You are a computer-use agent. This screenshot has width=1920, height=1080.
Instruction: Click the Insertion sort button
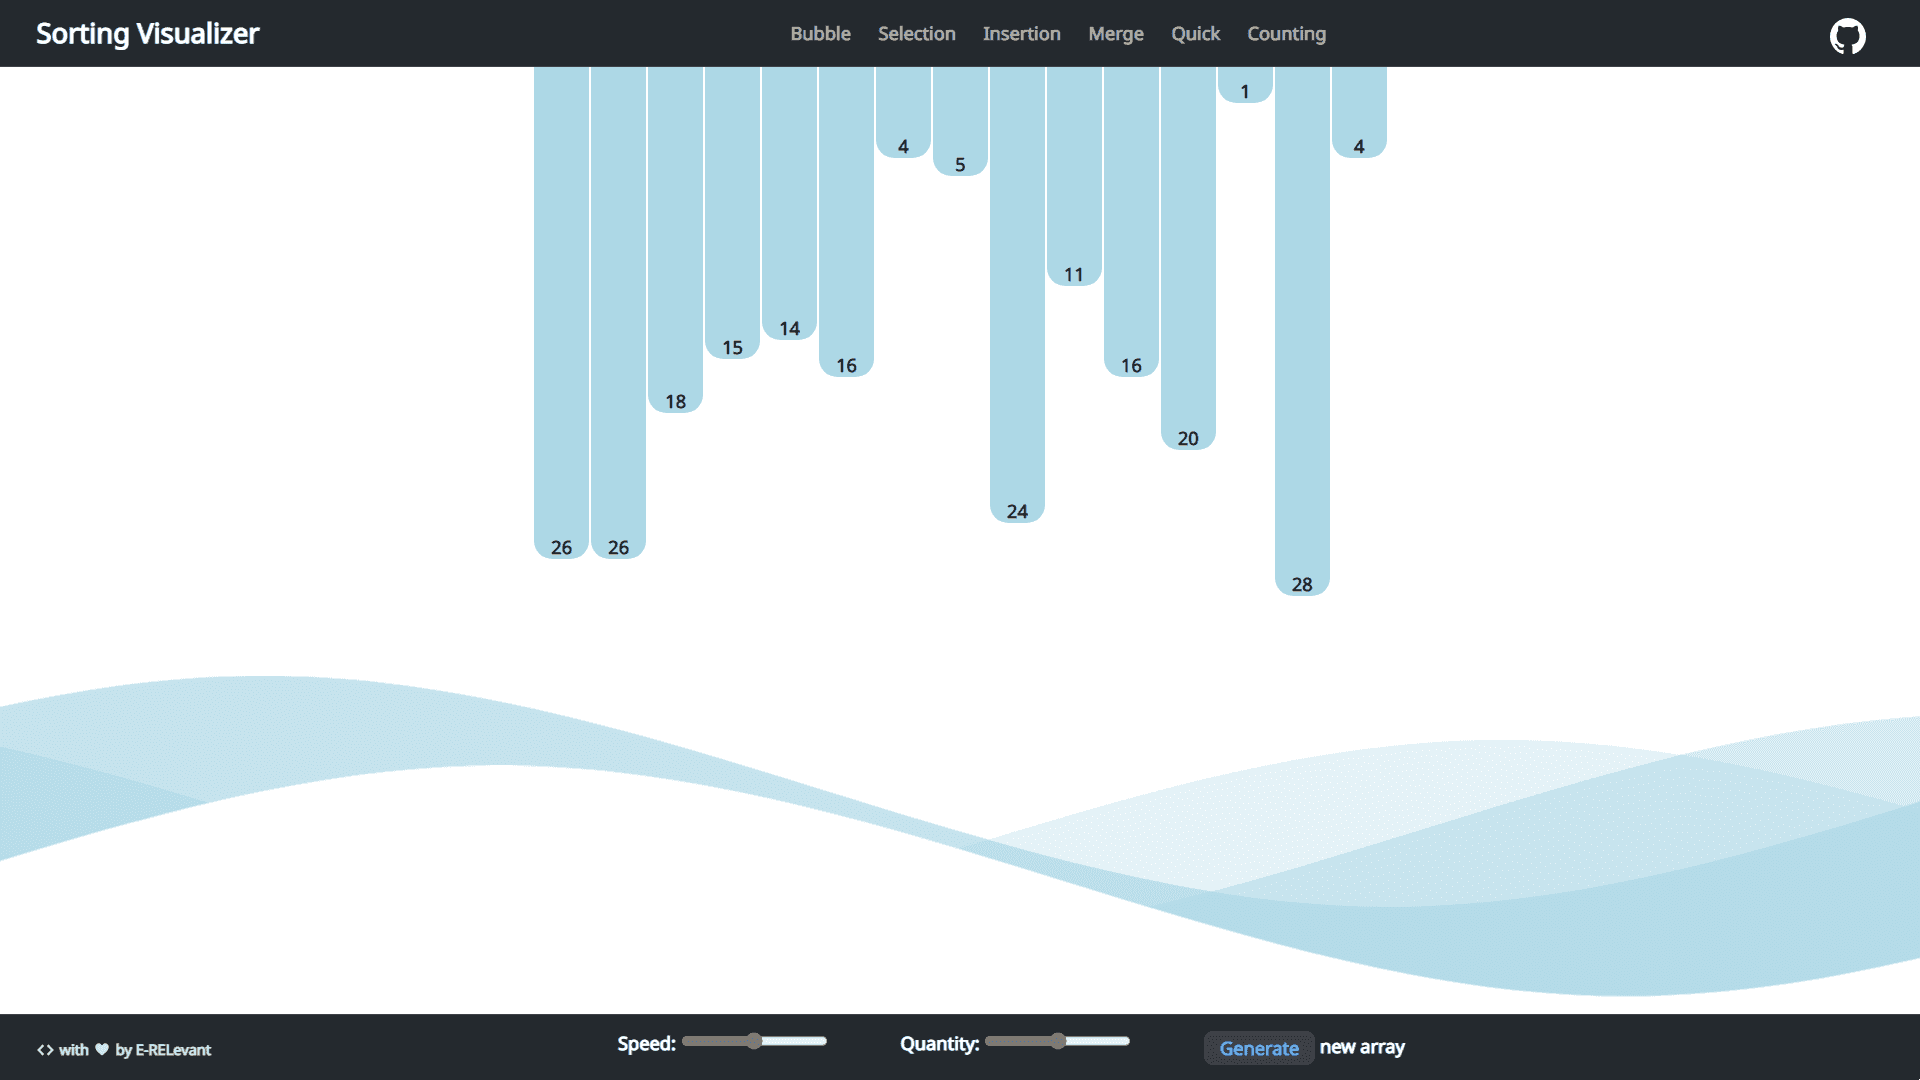pos(1022,33)
